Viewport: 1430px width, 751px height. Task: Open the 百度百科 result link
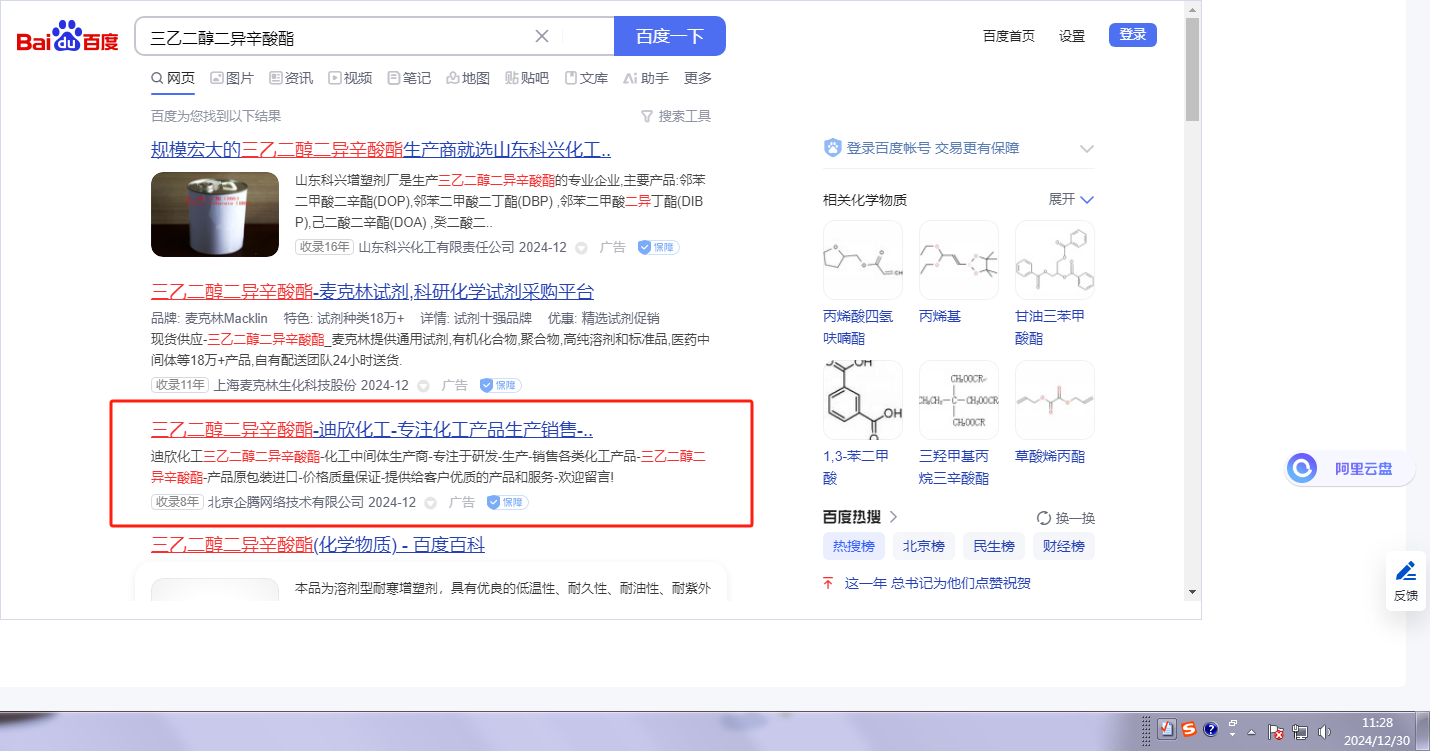point(317,545)
